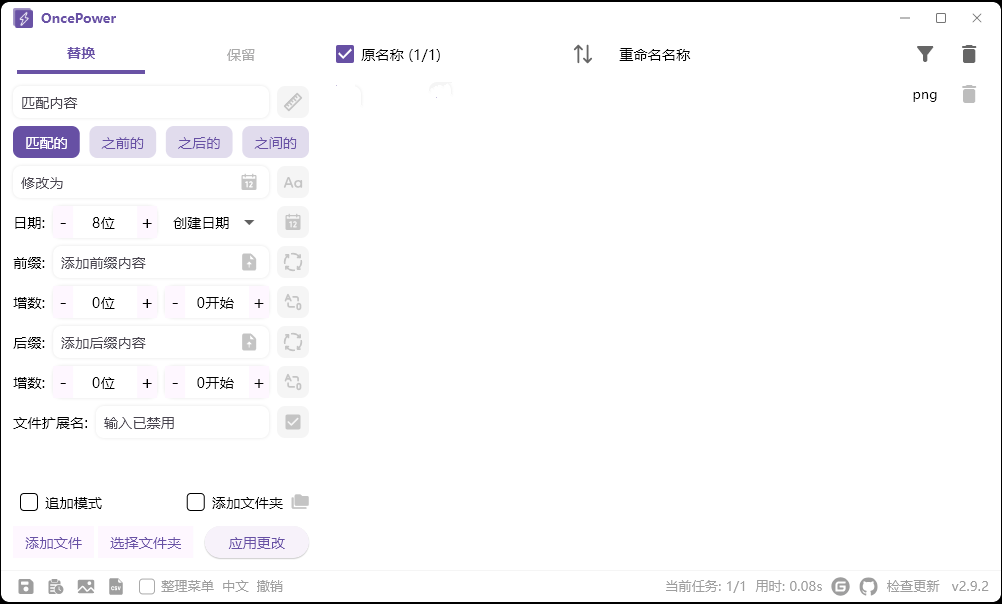1002x604 pixels.
Task: Click the calendar icon on the date row
Action: point(292,222)
